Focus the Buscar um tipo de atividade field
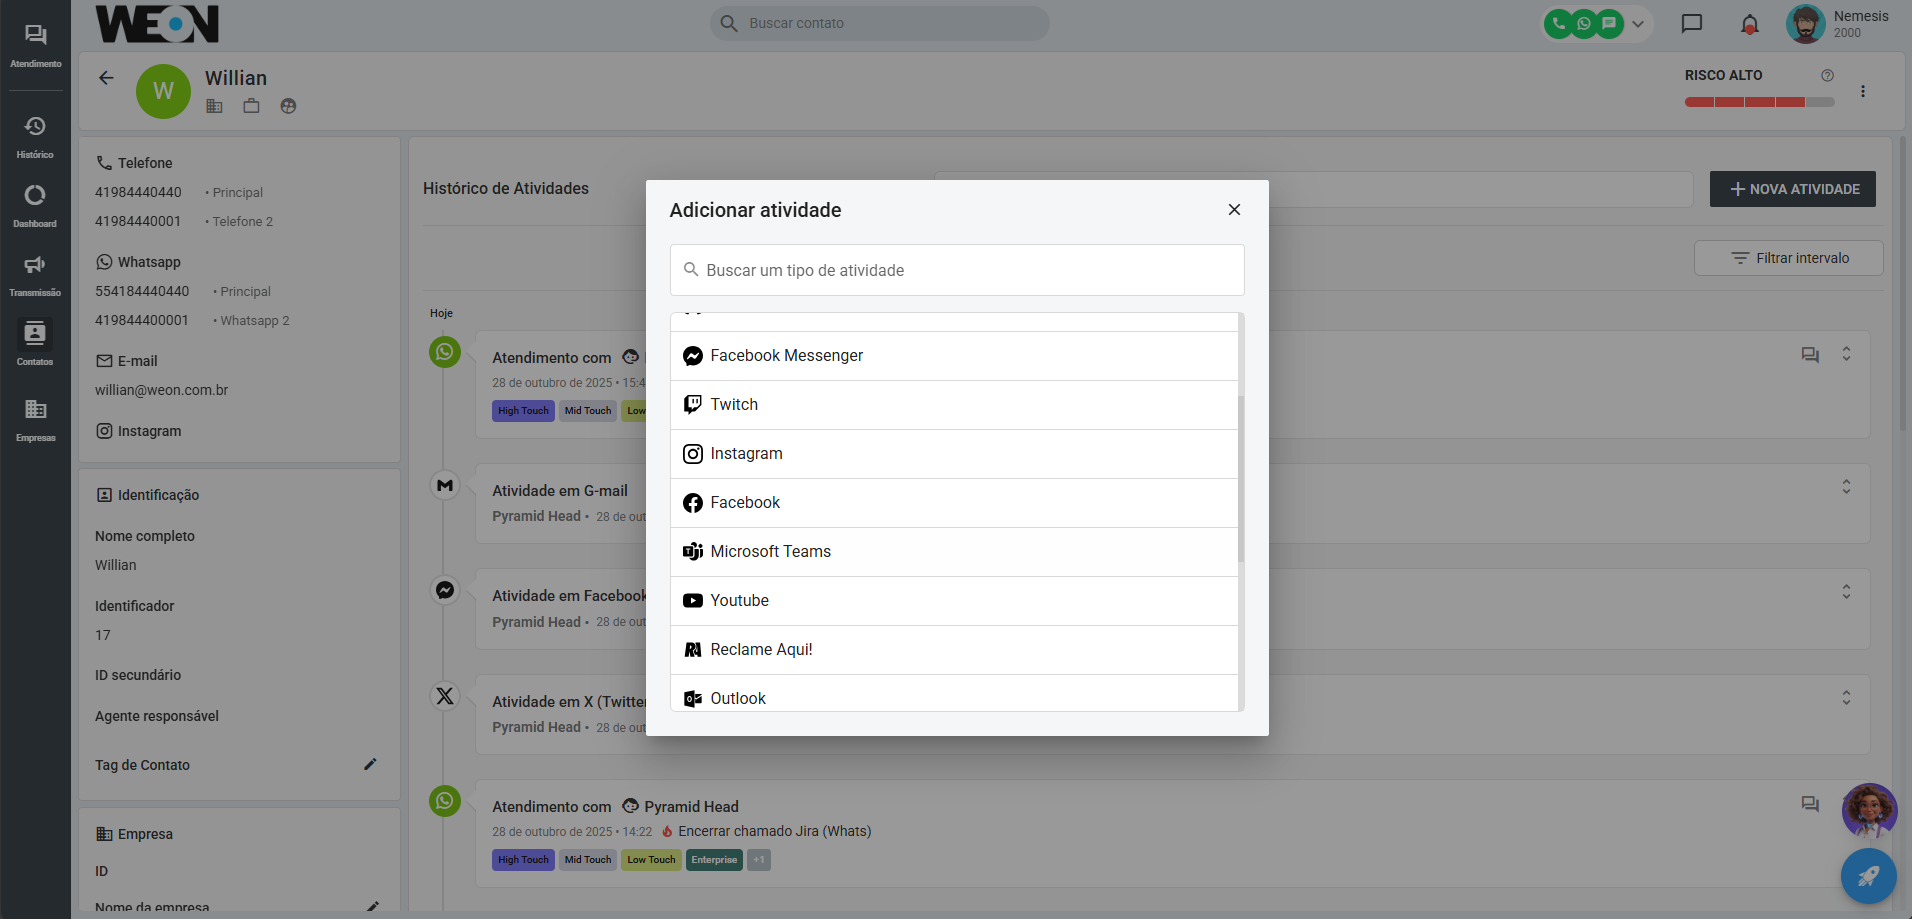This screenshot has height=919, width=1912. pos(956,270)
